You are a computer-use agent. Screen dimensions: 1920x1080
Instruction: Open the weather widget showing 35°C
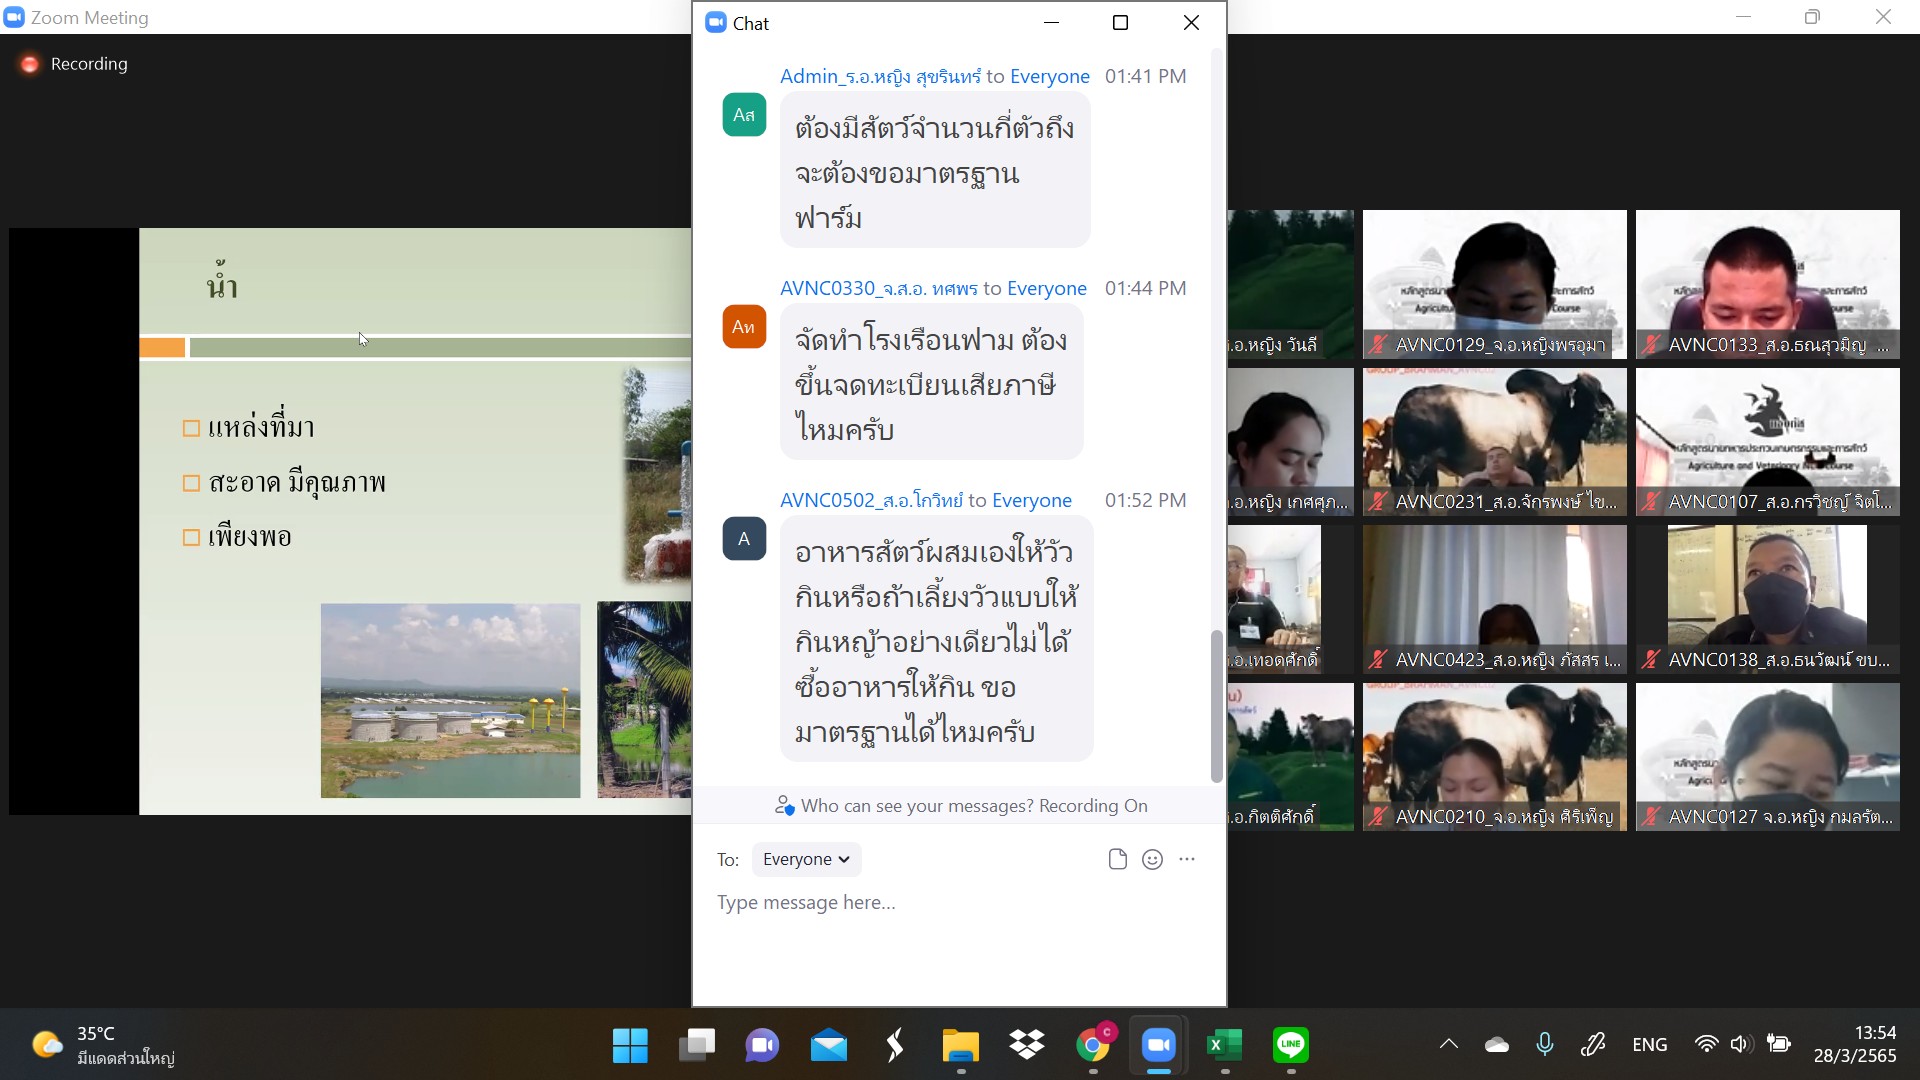[102, 1046]
